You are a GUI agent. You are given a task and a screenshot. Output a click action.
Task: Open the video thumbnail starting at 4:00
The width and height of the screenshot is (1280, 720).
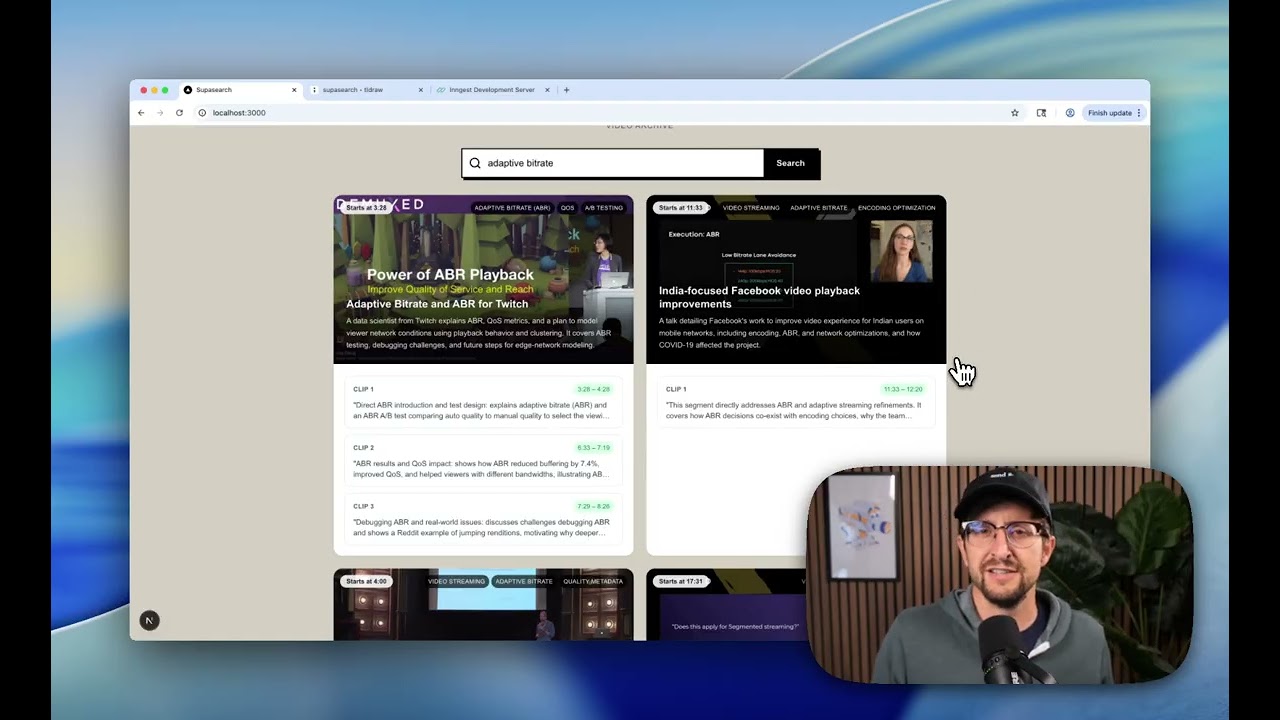pyautogui.click(x=483, y=605)
